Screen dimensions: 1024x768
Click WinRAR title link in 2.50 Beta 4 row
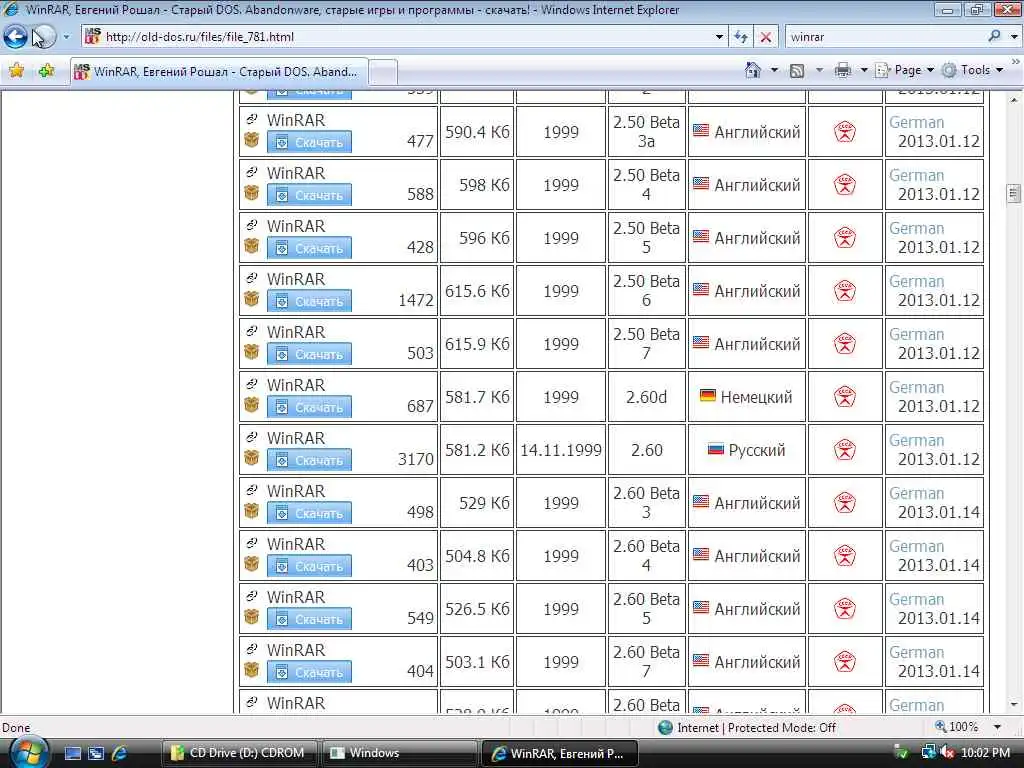pos(296,173)
